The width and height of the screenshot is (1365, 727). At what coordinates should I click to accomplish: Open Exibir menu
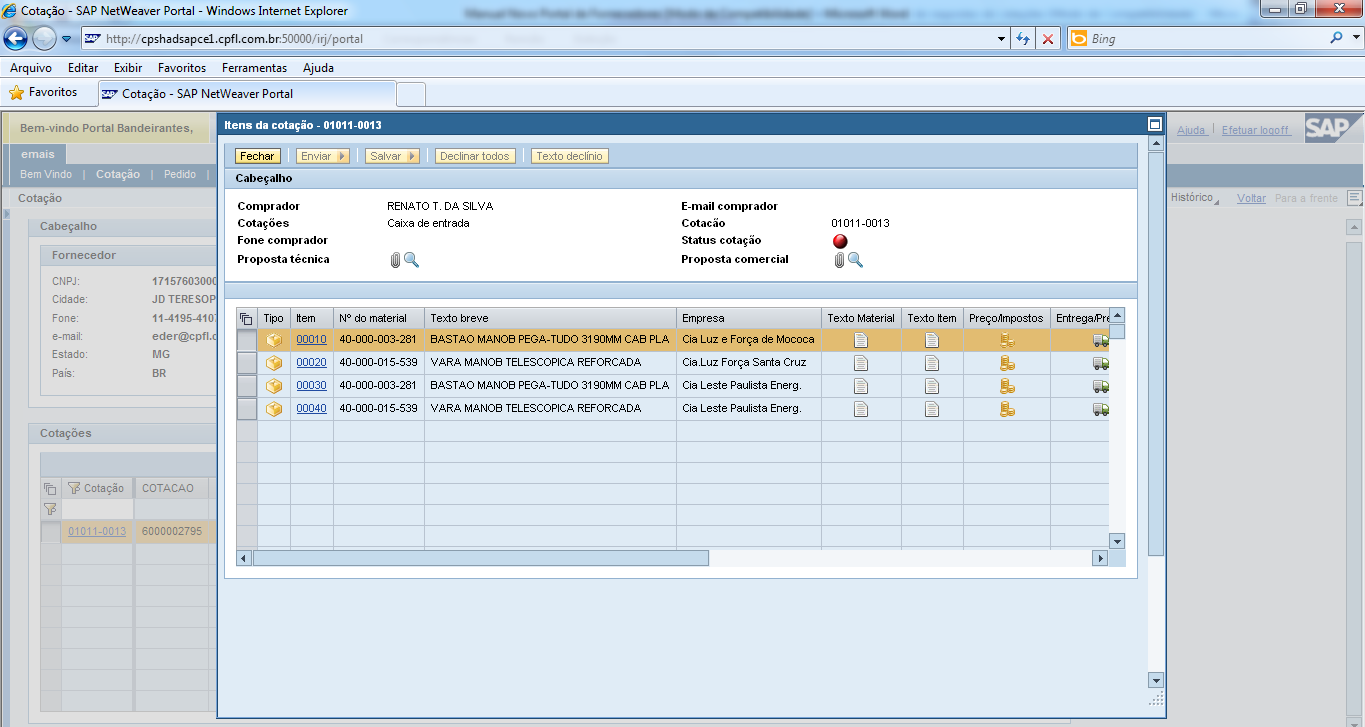click(x=128, y=68)
